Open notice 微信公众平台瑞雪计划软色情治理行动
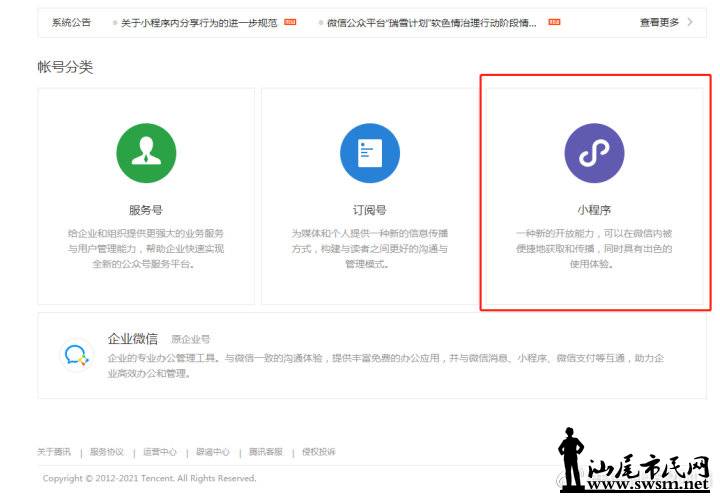This screenshot has height=498, width=720. click(x=432, y=22)
